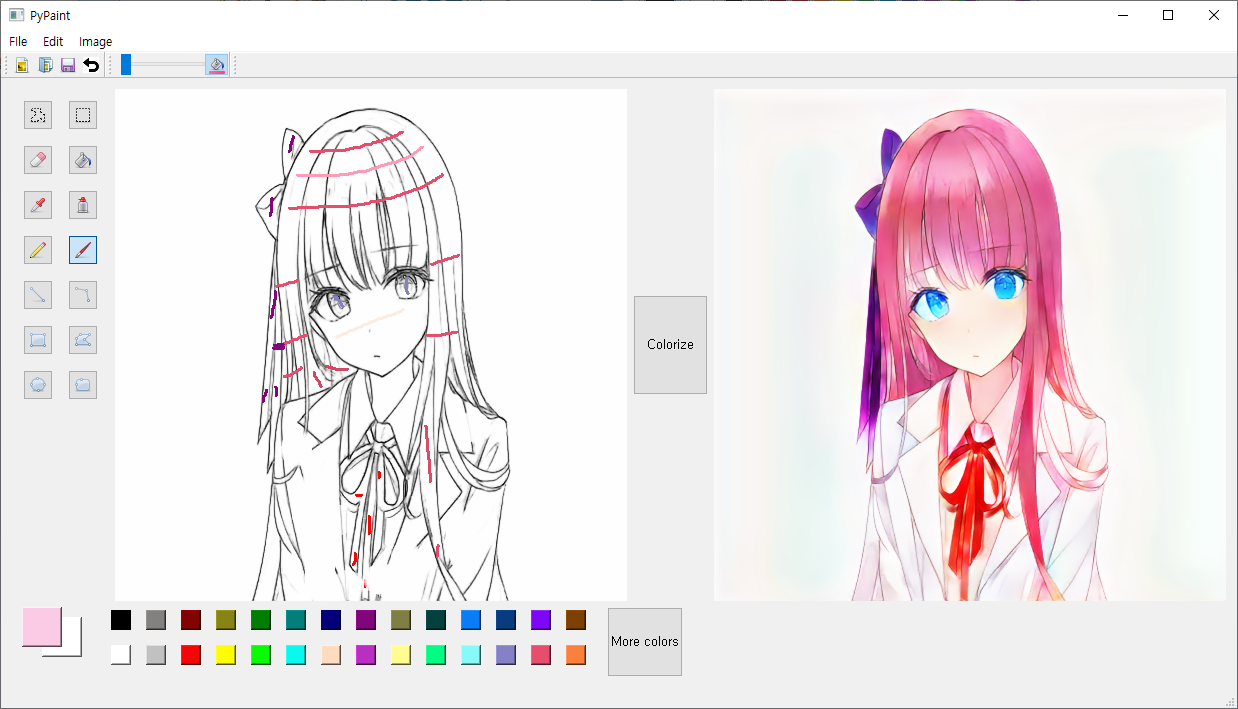Choose the pinkish-red swatch

(541, 655)
